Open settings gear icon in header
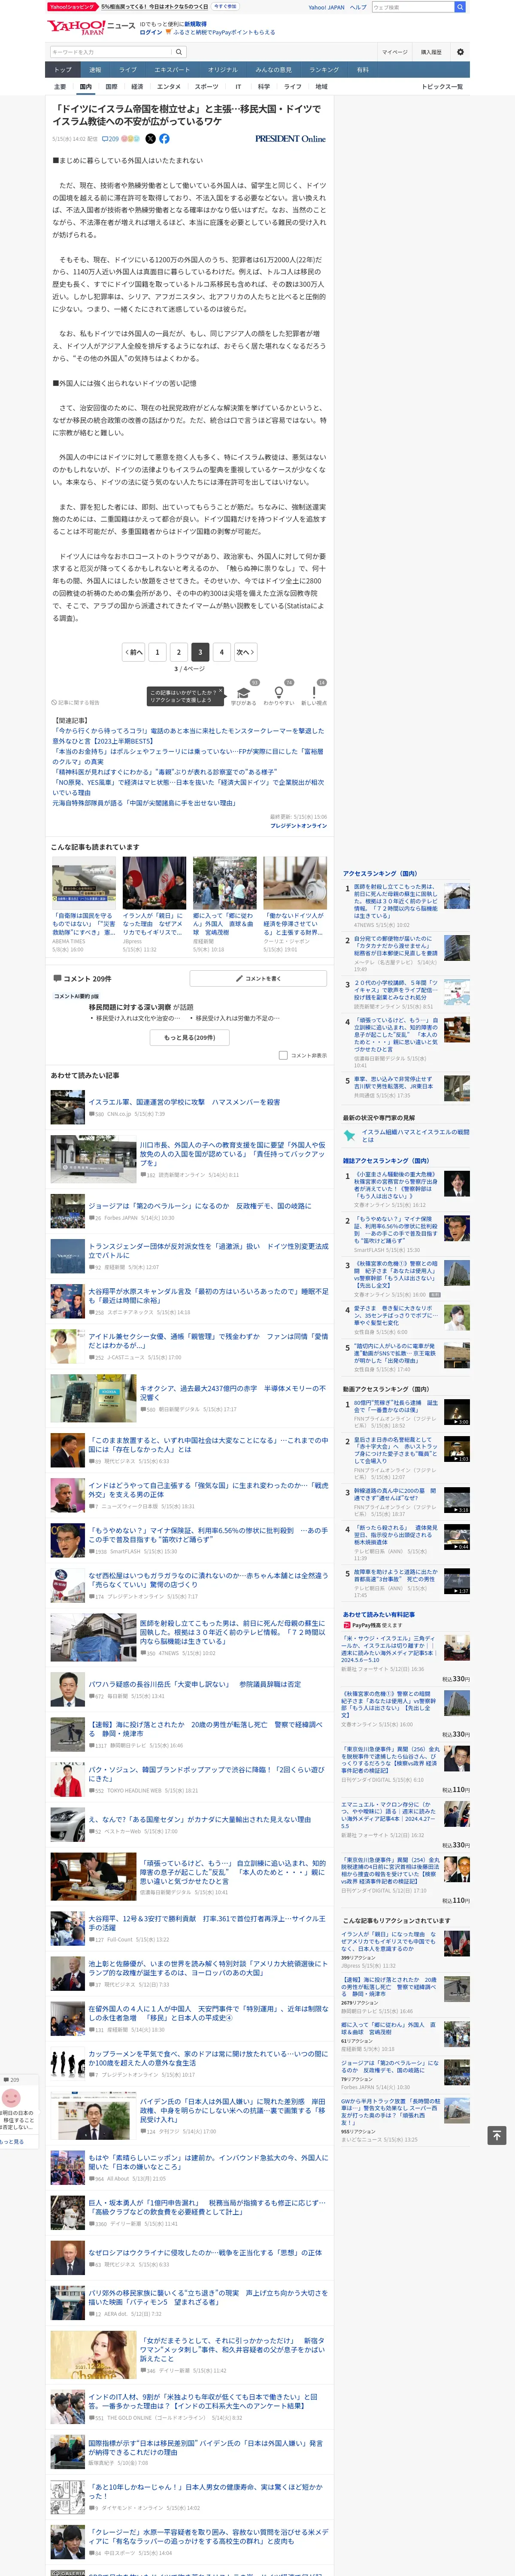 [x=460, y=52]
